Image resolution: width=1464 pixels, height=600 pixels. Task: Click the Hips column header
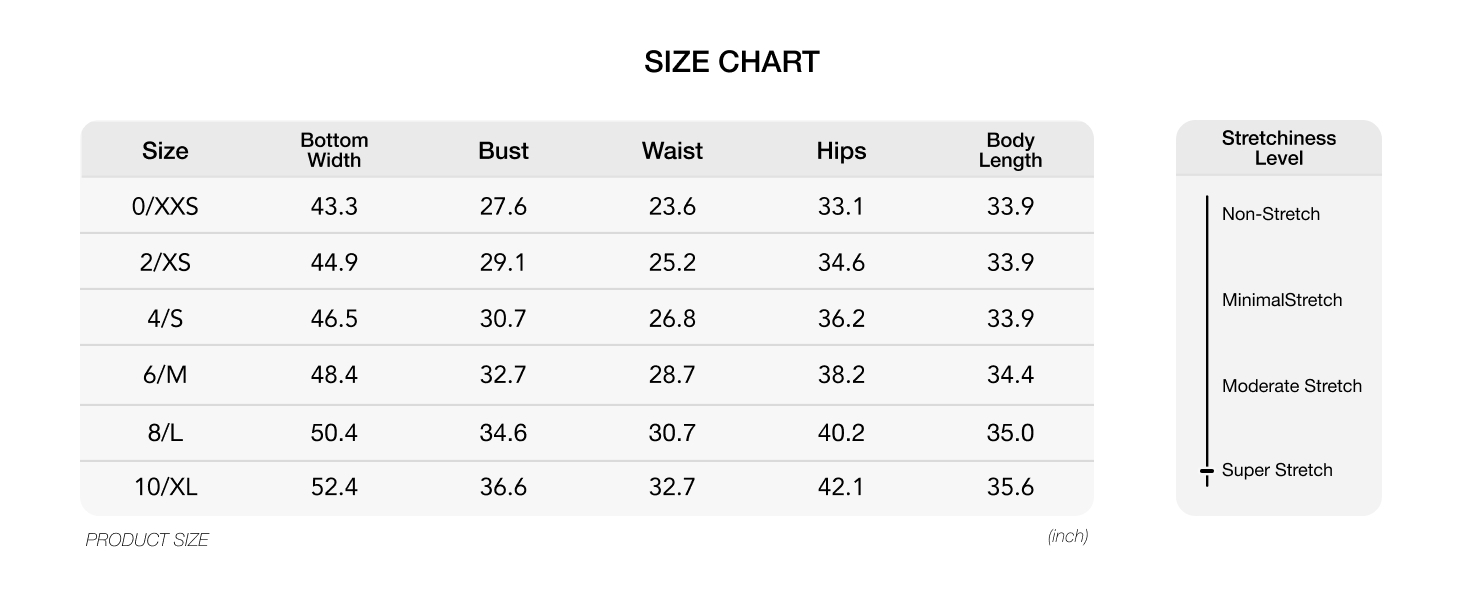(841, 151)
